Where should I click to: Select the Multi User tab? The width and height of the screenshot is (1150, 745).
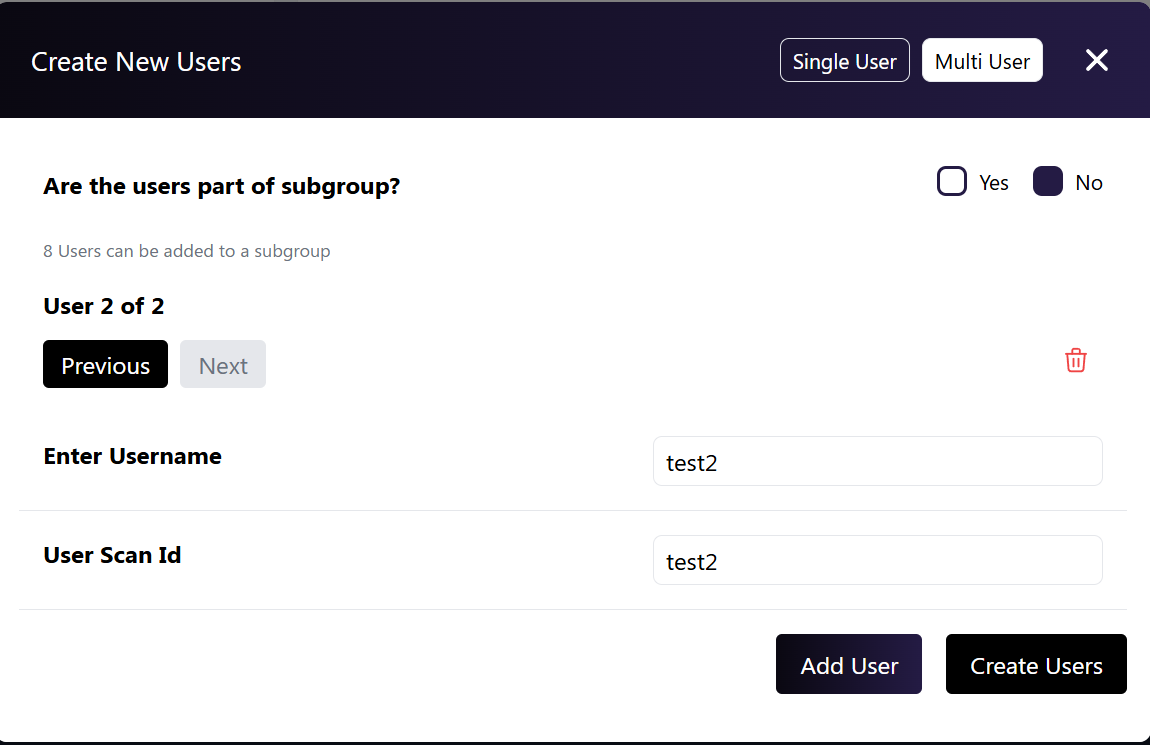click(x=981, y=61)
